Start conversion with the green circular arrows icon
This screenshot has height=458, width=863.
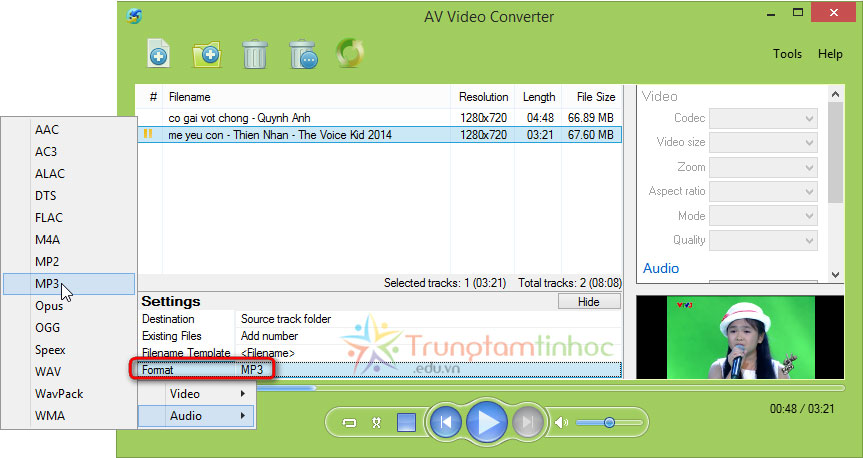tap(349, 53)
